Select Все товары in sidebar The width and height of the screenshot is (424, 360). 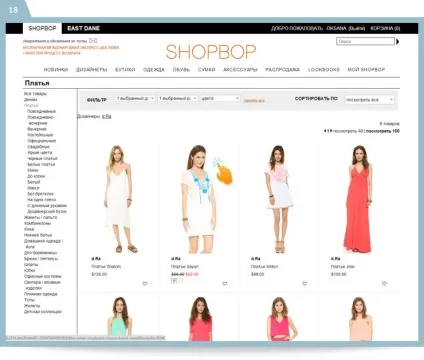35,94
